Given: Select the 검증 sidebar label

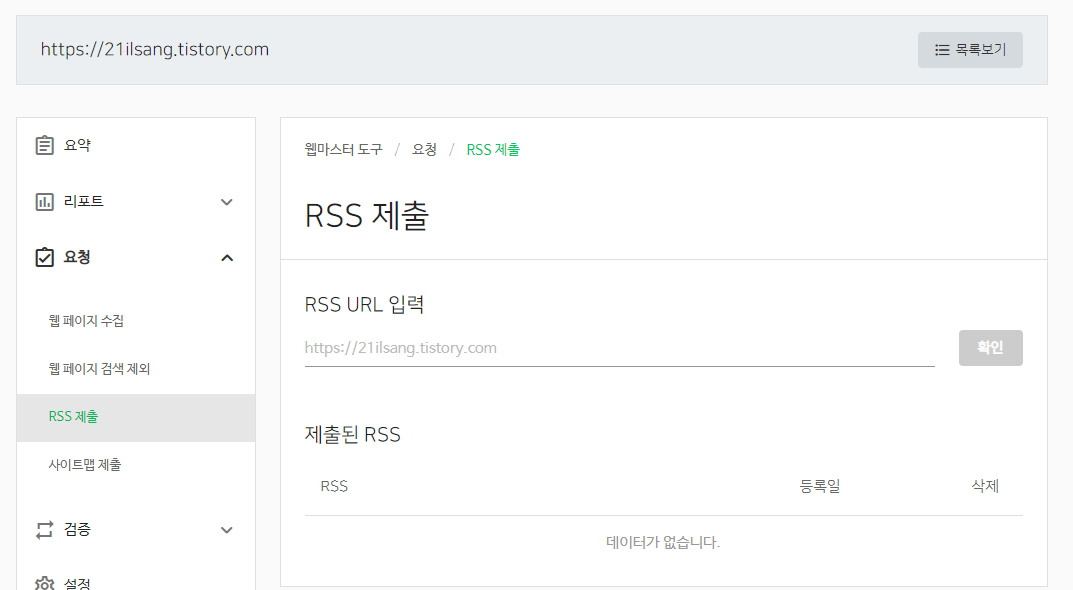Looking at the screenshot, I should (77, 529).
